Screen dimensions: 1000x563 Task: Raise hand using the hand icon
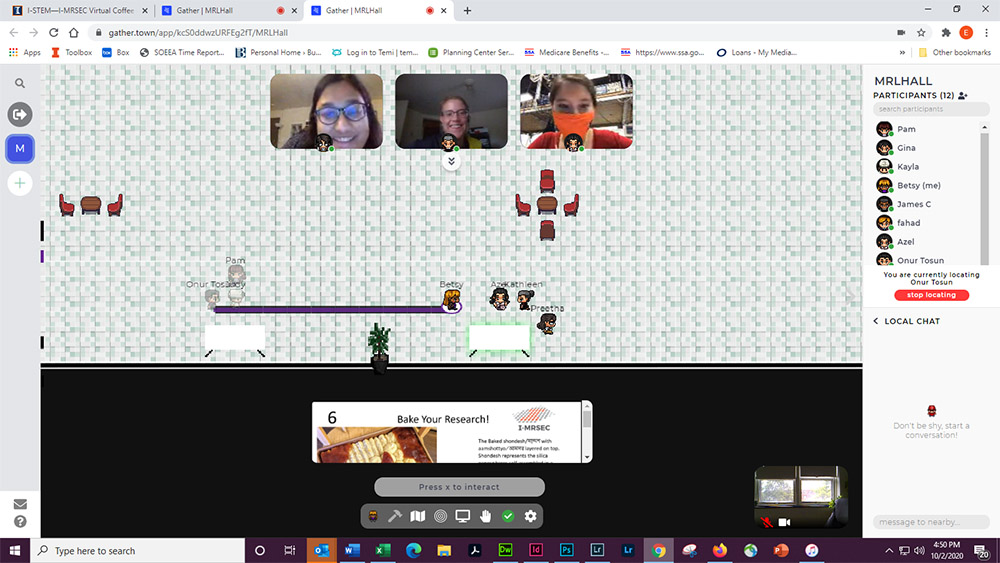486,516
